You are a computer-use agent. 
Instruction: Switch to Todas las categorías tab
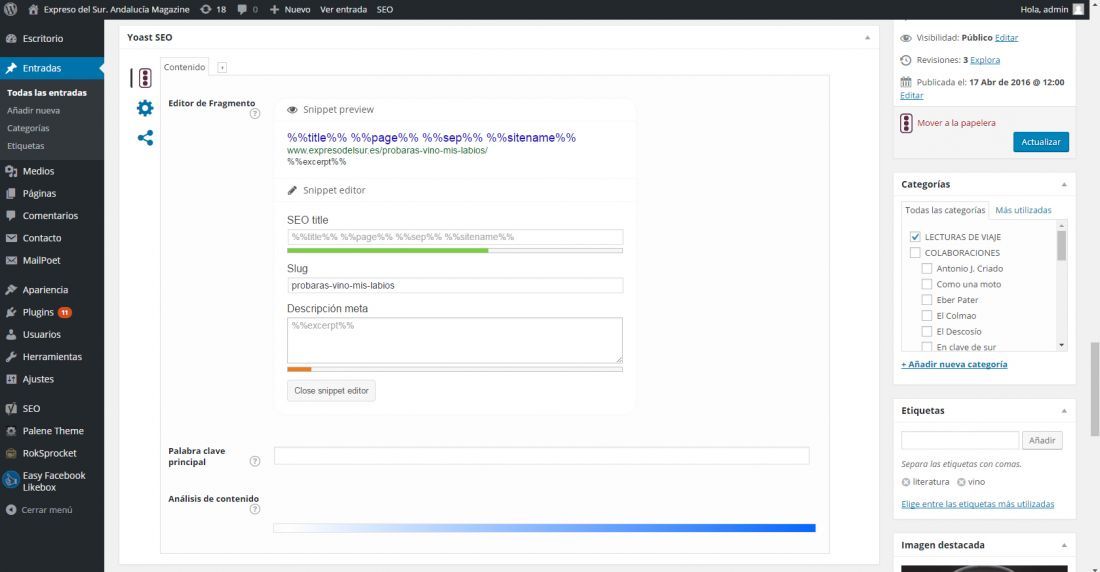pyautogui.click(x=945, y=210)
